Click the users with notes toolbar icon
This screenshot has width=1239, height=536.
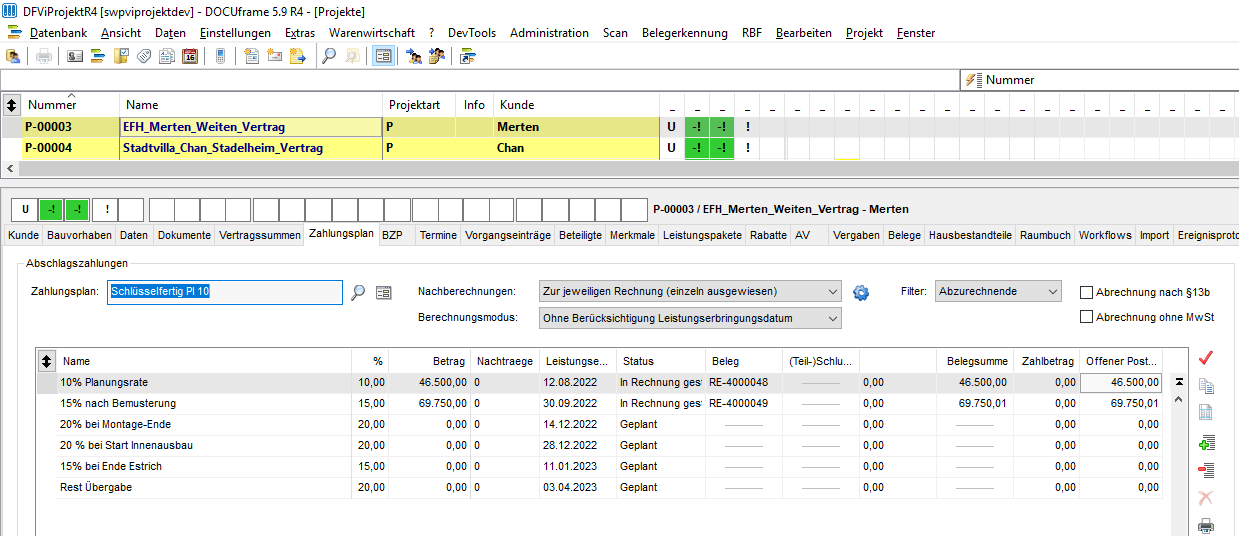(436, 56)
